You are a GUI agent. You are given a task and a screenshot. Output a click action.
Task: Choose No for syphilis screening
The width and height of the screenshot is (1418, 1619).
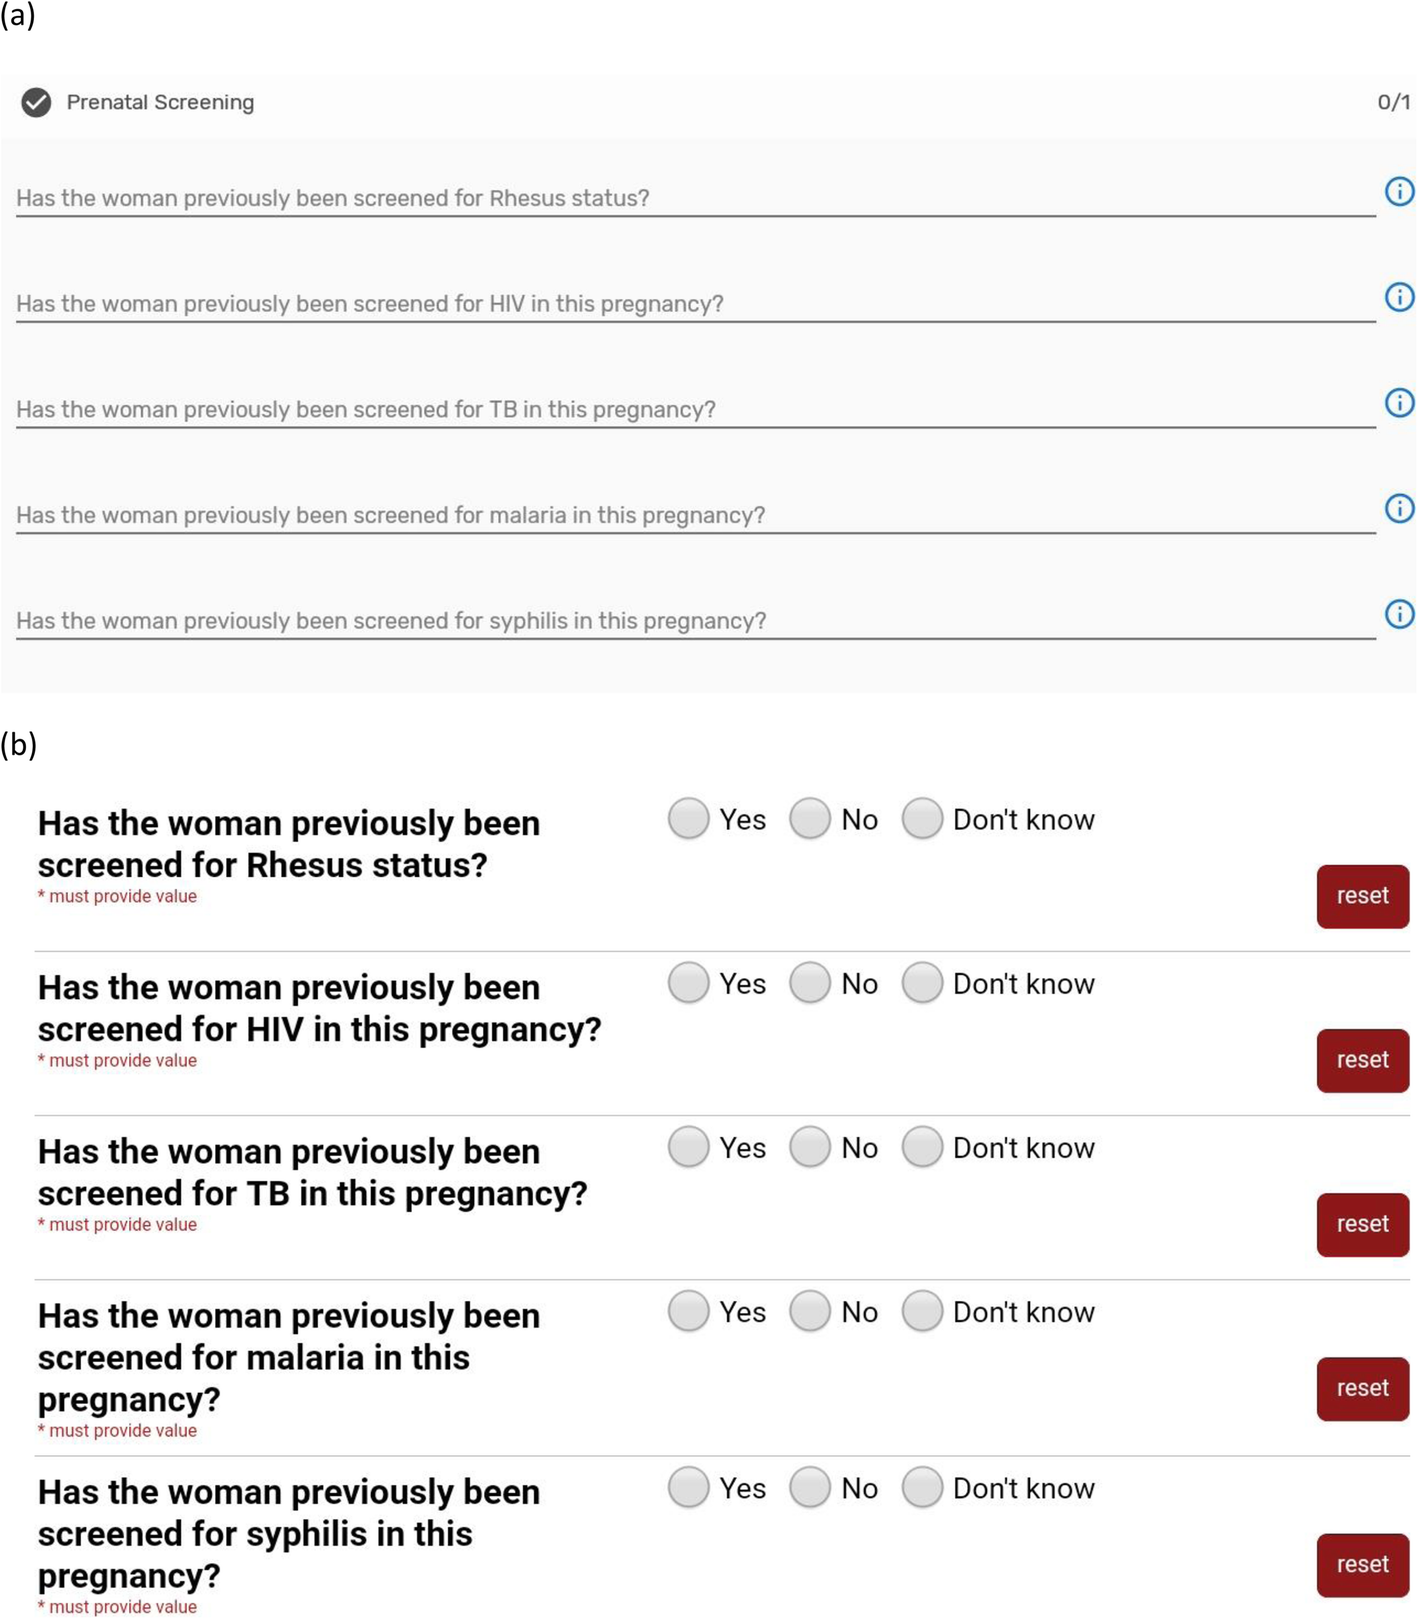[810, 1487]
